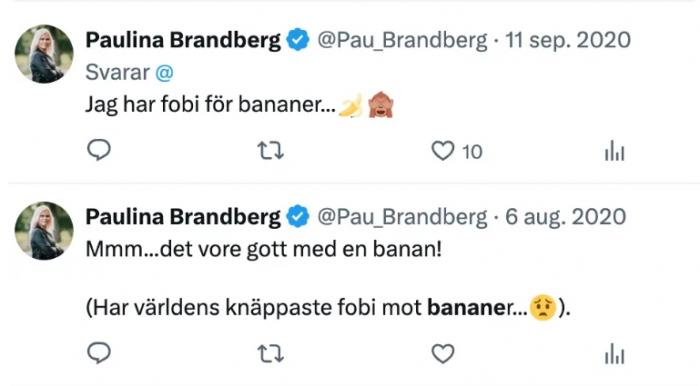This screenshot has height=386, width=700.
Task: Open tweet text 'Mmm...det vore gott med en banan!'
Action: point(263,249)
